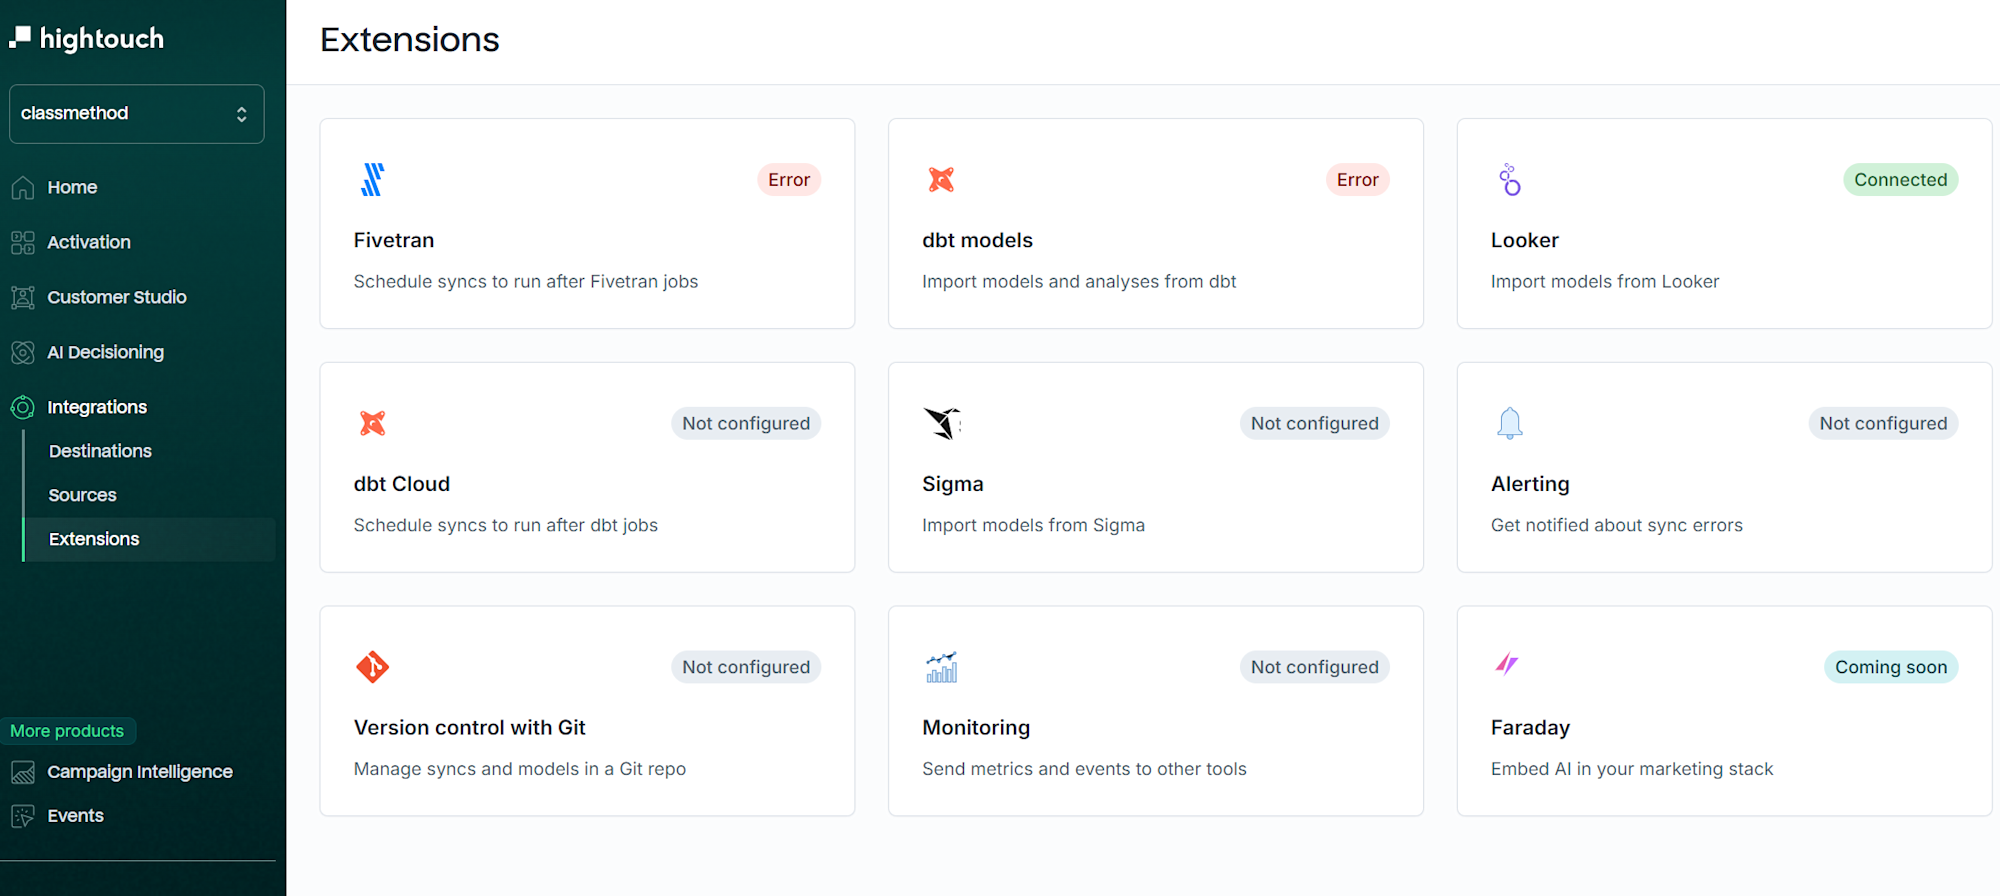Click the Error badge on dbt models

click(x=1357, y=180)
